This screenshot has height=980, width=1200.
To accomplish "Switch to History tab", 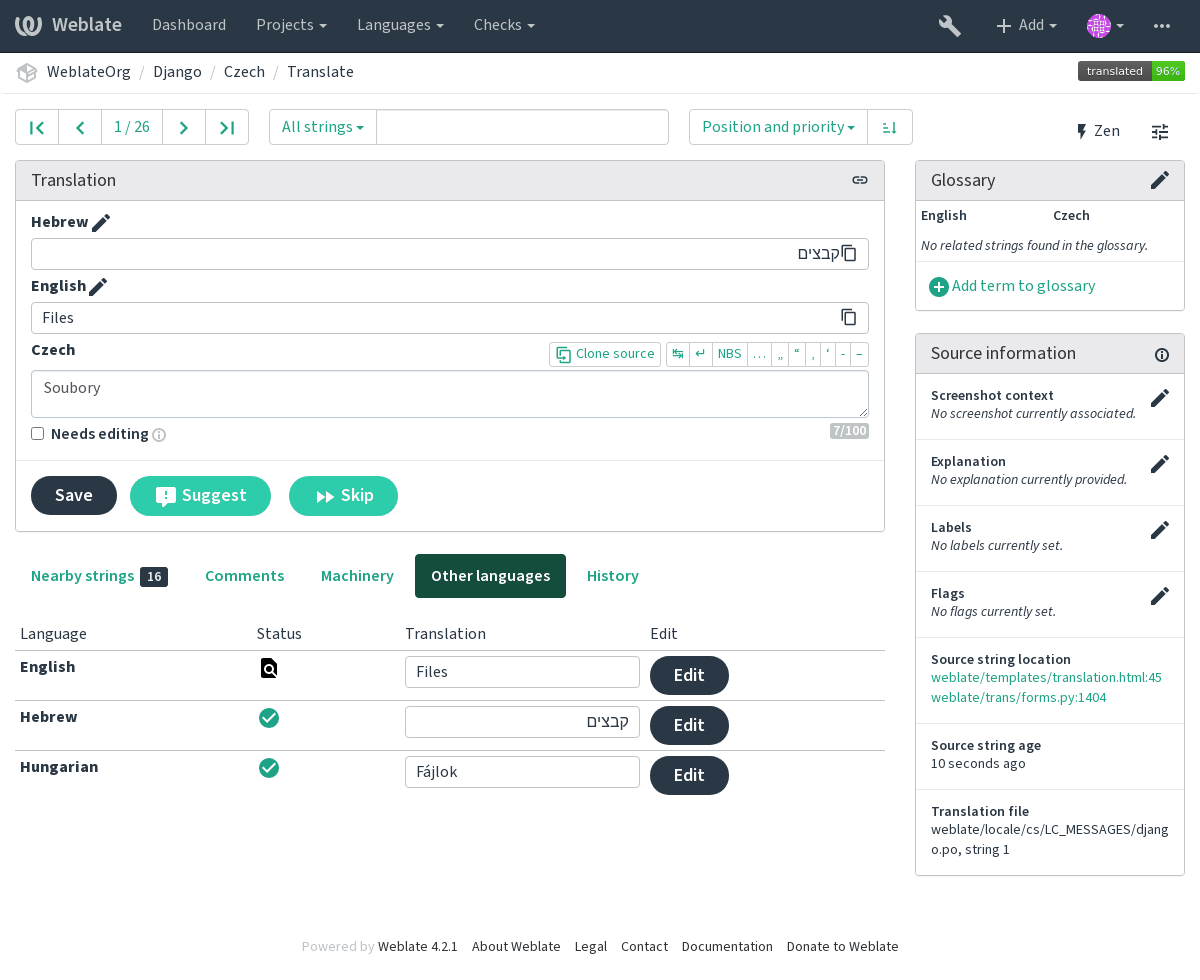I will pos(613,576).
